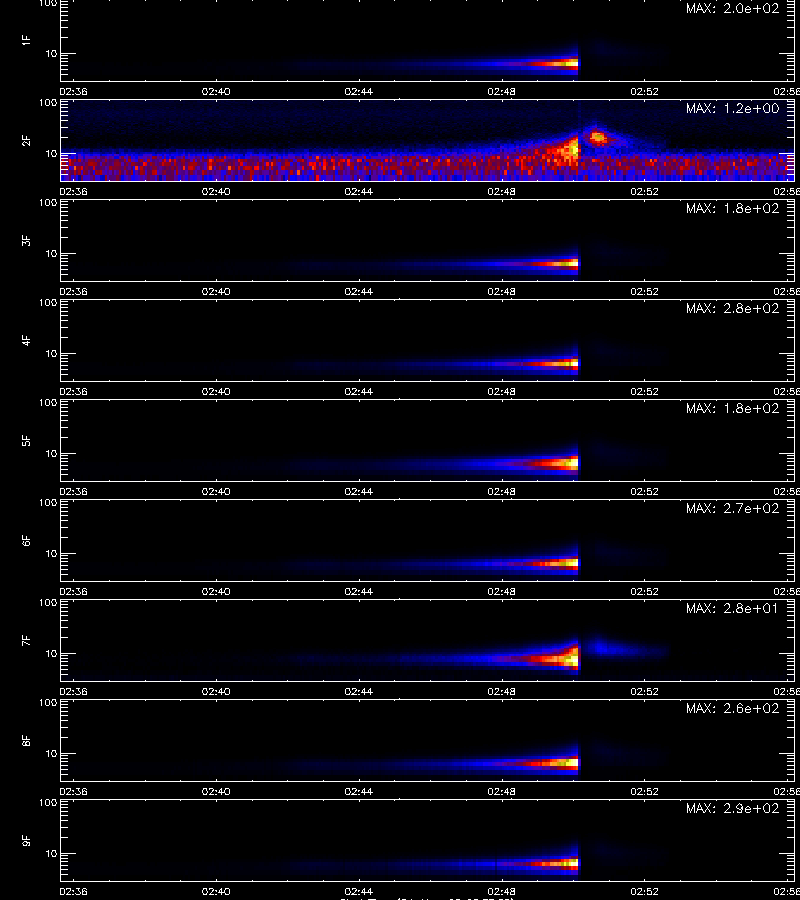Select 'MAX: 1.8e+02' in the 3F panel

[732, 208]
